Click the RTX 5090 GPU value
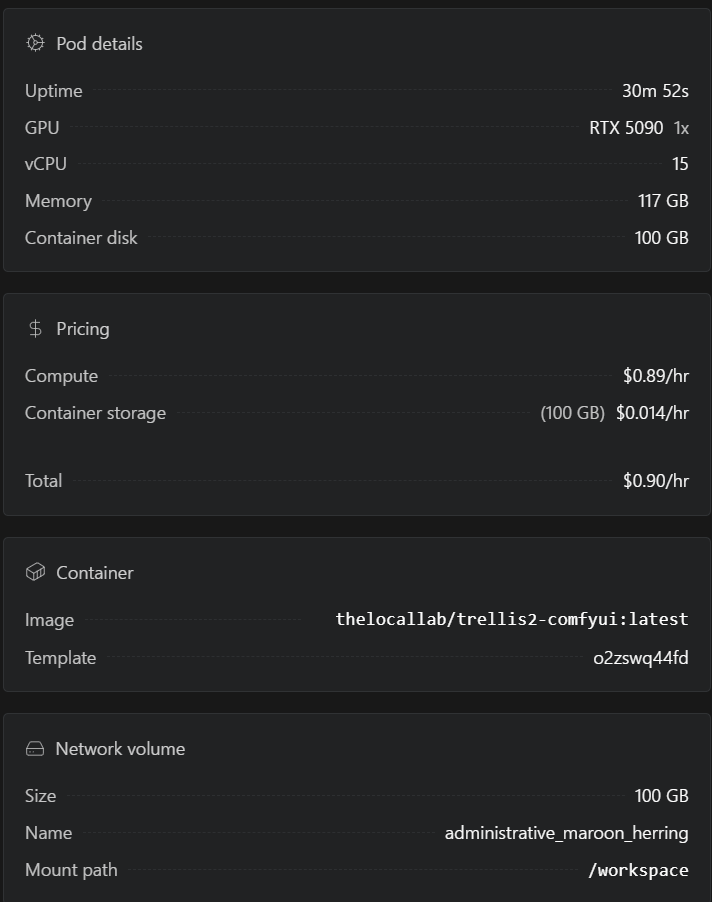Viewport: 712px width, 902px height. [x=626, y=127]
